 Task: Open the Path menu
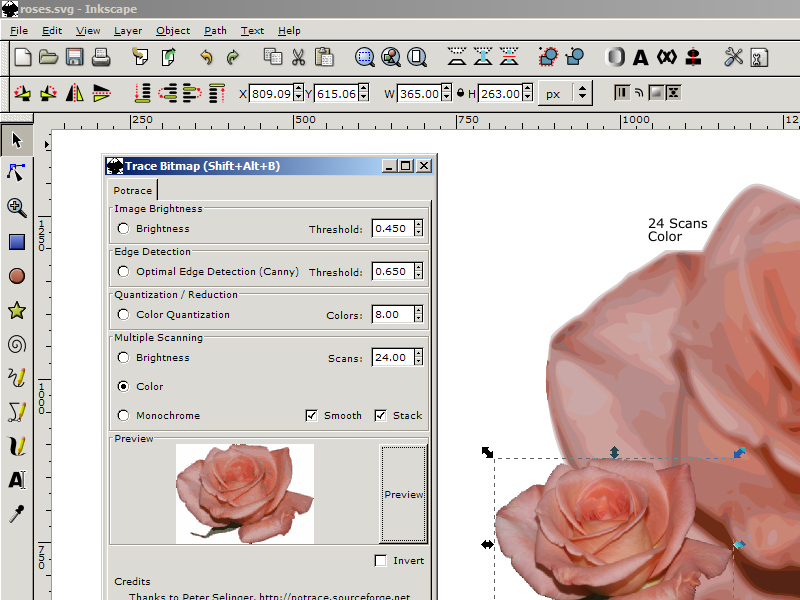(215, 31)
